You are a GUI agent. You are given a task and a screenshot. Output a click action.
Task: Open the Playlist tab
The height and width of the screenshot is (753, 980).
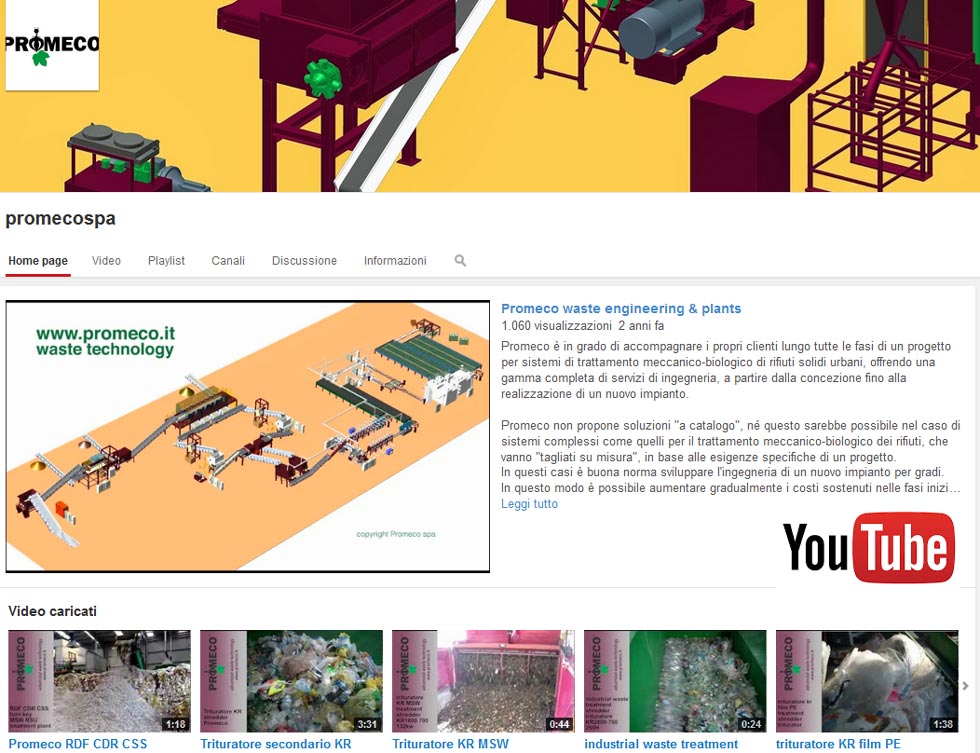pyautogui.click(x=166, y=260)
